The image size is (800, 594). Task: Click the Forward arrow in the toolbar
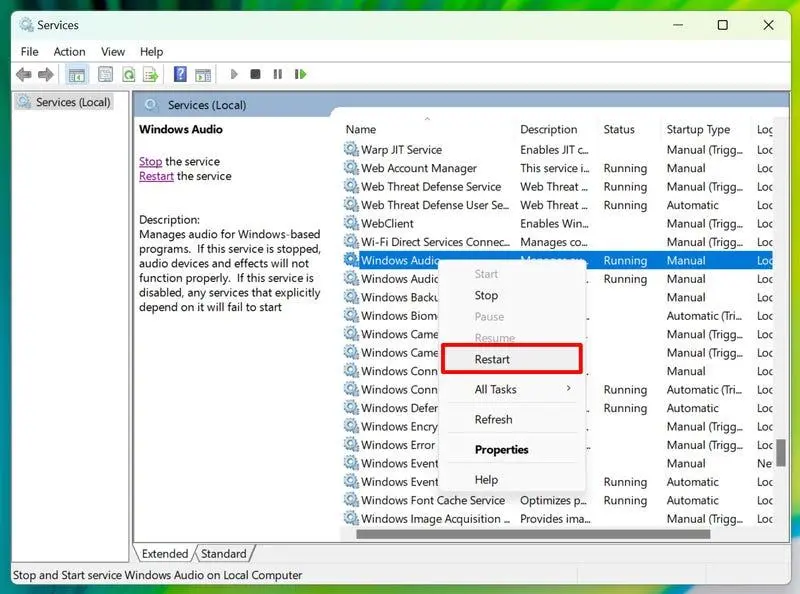point(45,75)
